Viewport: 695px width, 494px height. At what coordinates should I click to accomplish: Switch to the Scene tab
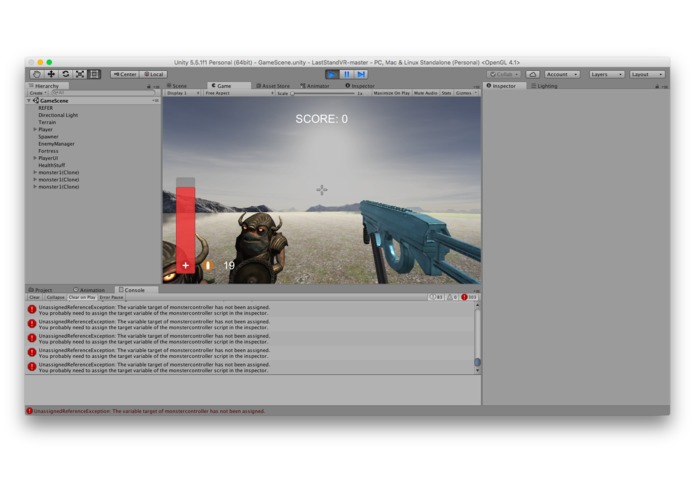177,86
